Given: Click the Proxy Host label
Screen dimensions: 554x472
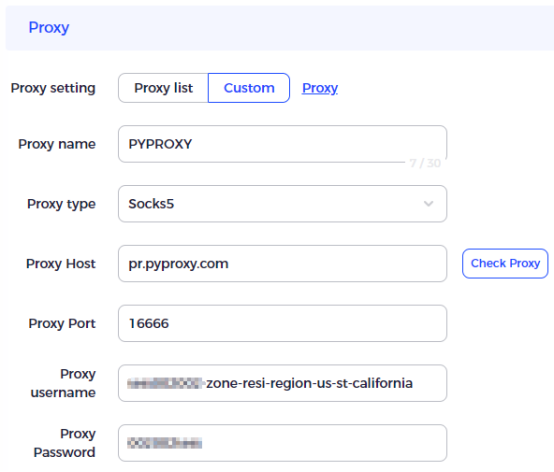Looking at the screenshot, I should coord(61,264).
